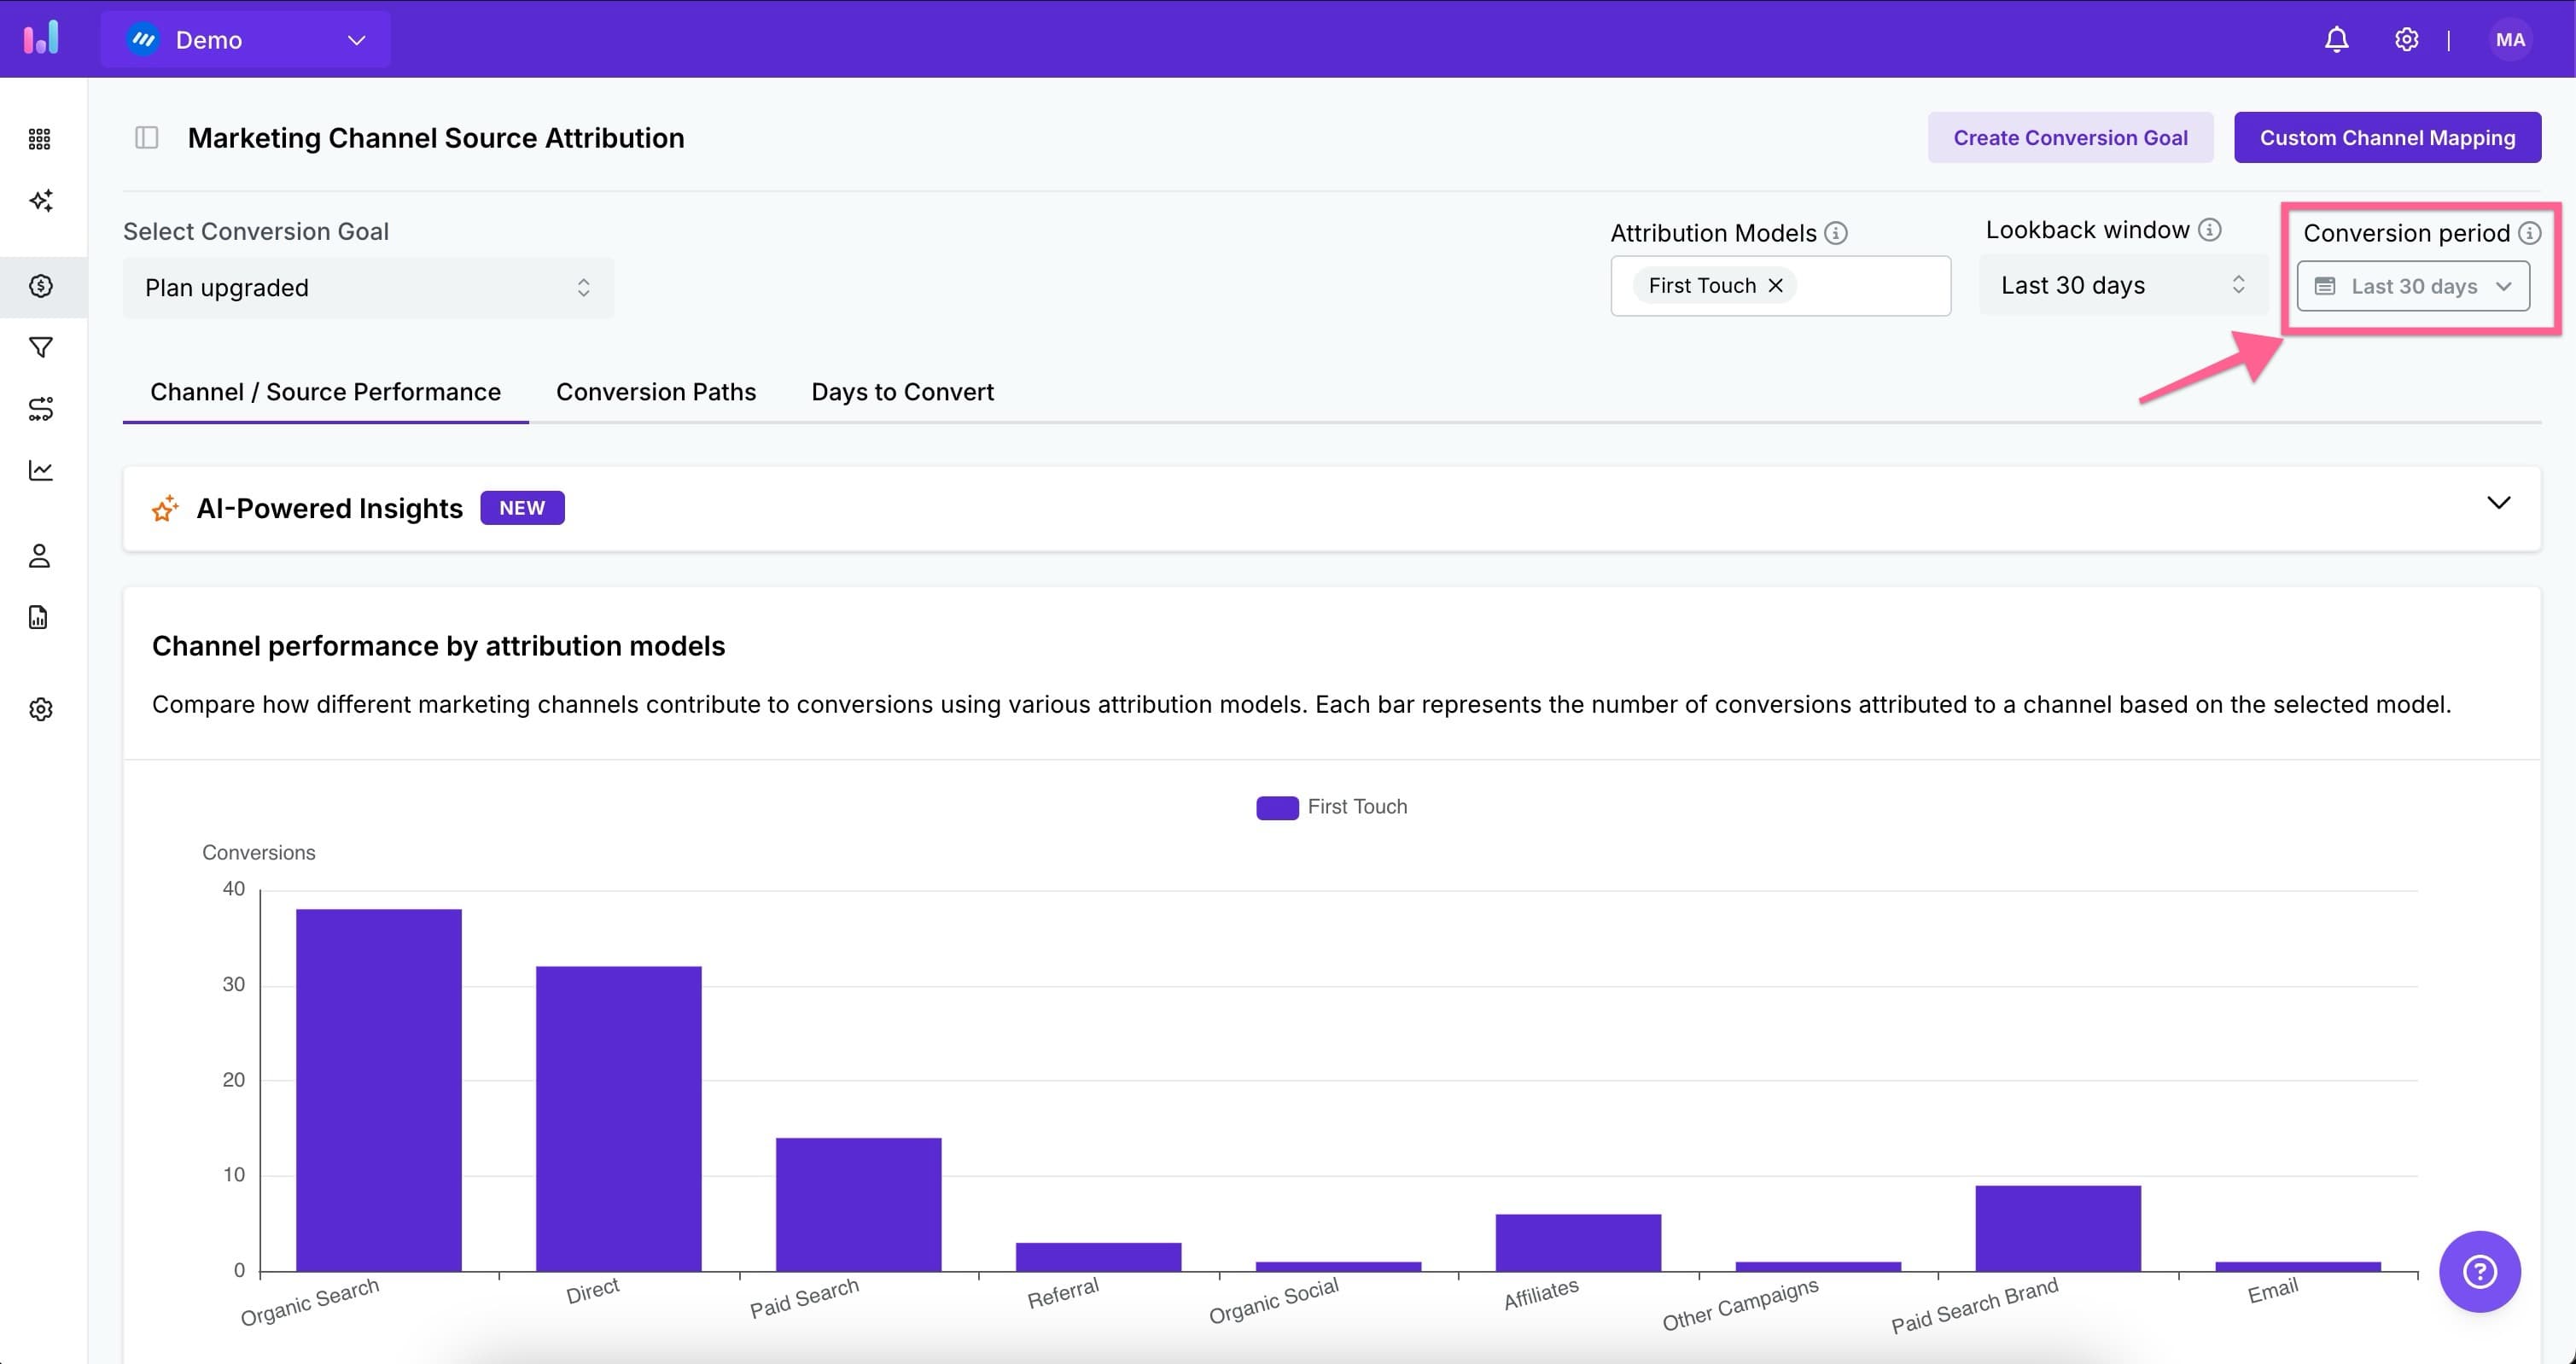Screen dimensions: 2576x1364
Task: Click the journeys flow sidebar icon
Action: tap(40, 408)
